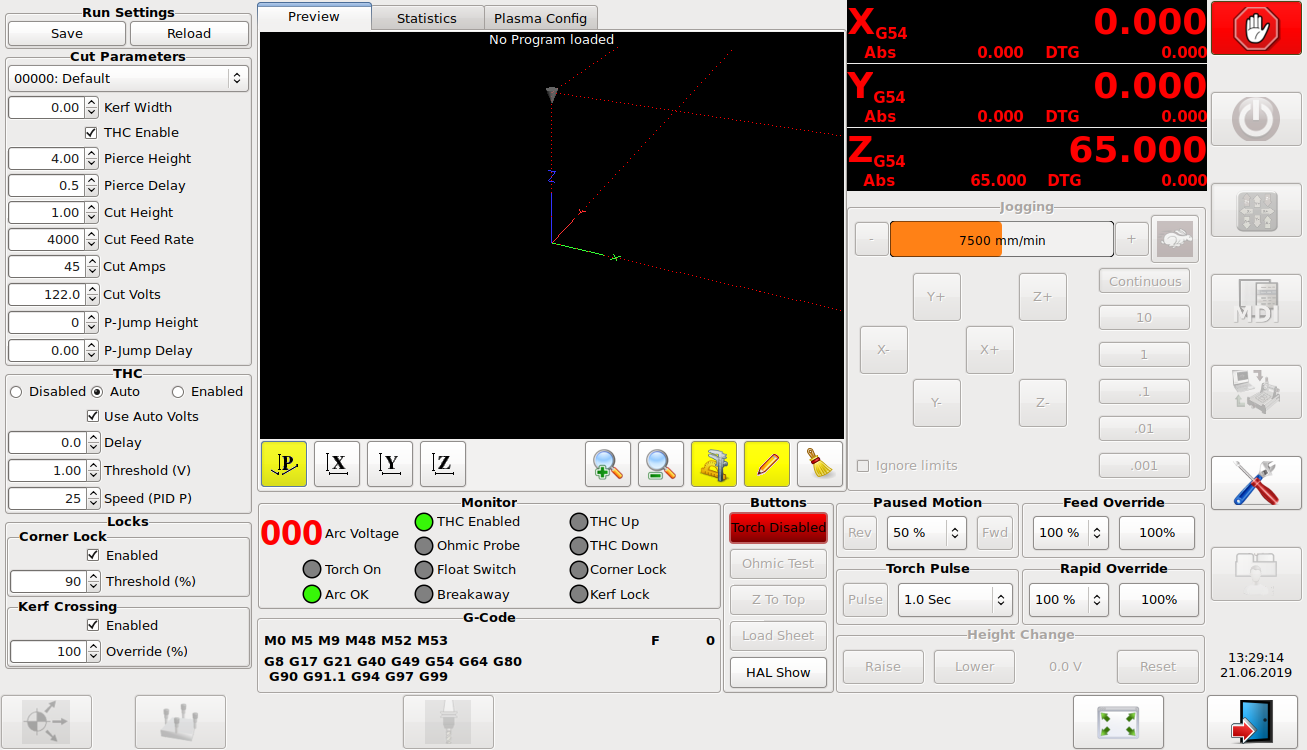The width and height of the screenshot is (1307, 750).
Task: Select the THC Enabled radio button
Action: (x=178, y=391)
